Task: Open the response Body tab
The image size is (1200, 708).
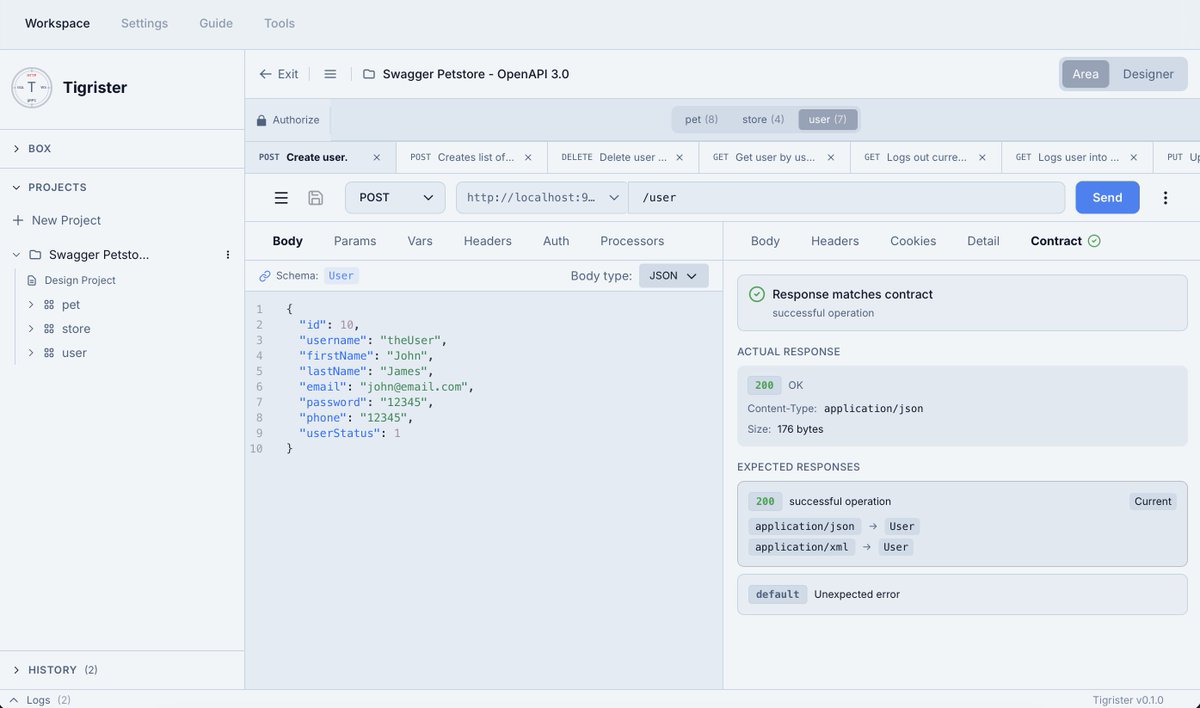Action: pyautogui.click(x=765, y=241)
